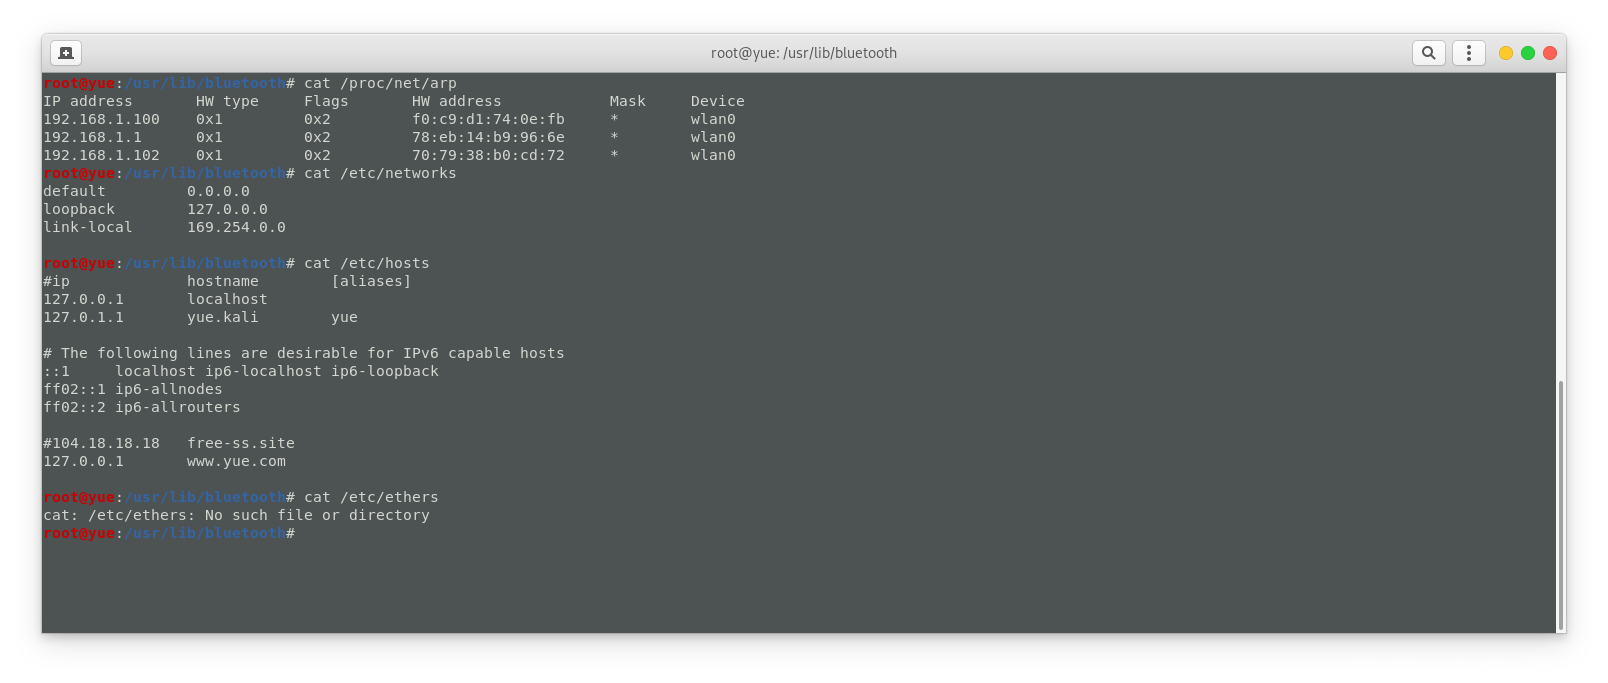Screen dimensions: 1608x683
Task: Click the 'Device' column header text
Action: pyautogui.click(x=717, y=101)
